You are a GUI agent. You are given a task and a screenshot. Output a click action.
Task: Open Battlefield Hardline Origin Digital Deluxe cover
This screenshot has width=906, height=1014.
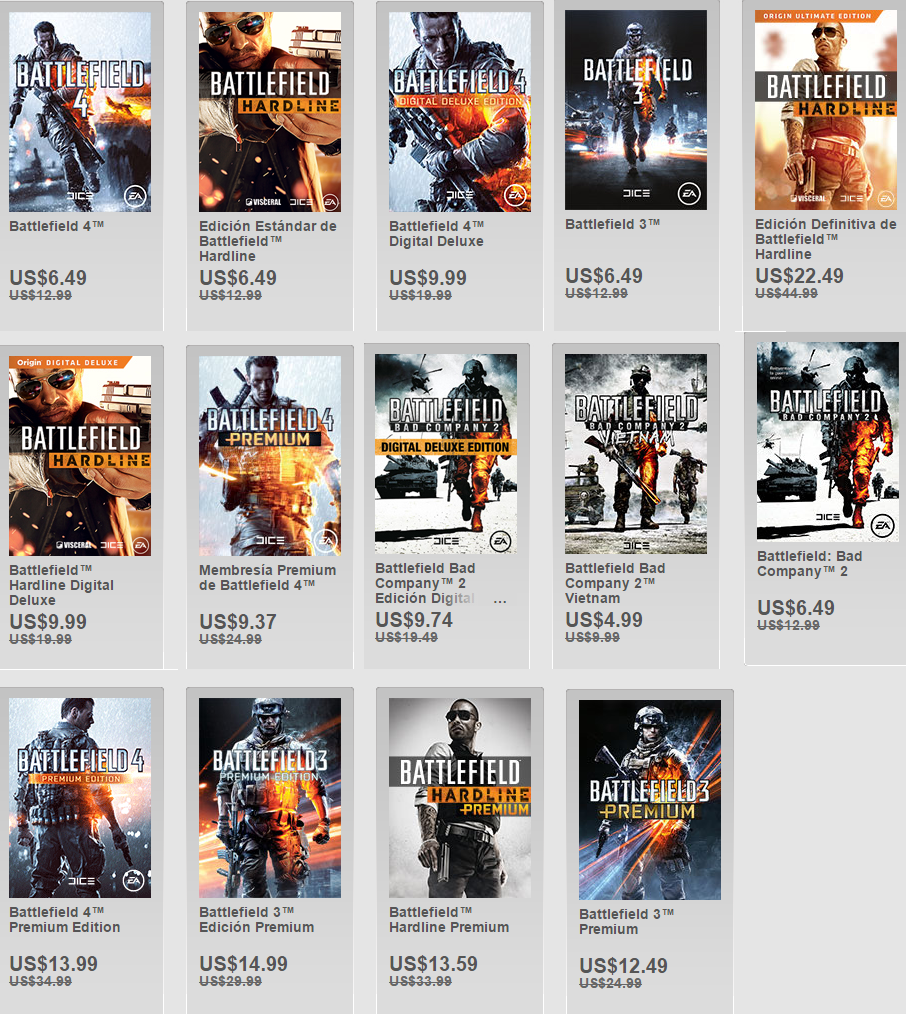[80, 456]
